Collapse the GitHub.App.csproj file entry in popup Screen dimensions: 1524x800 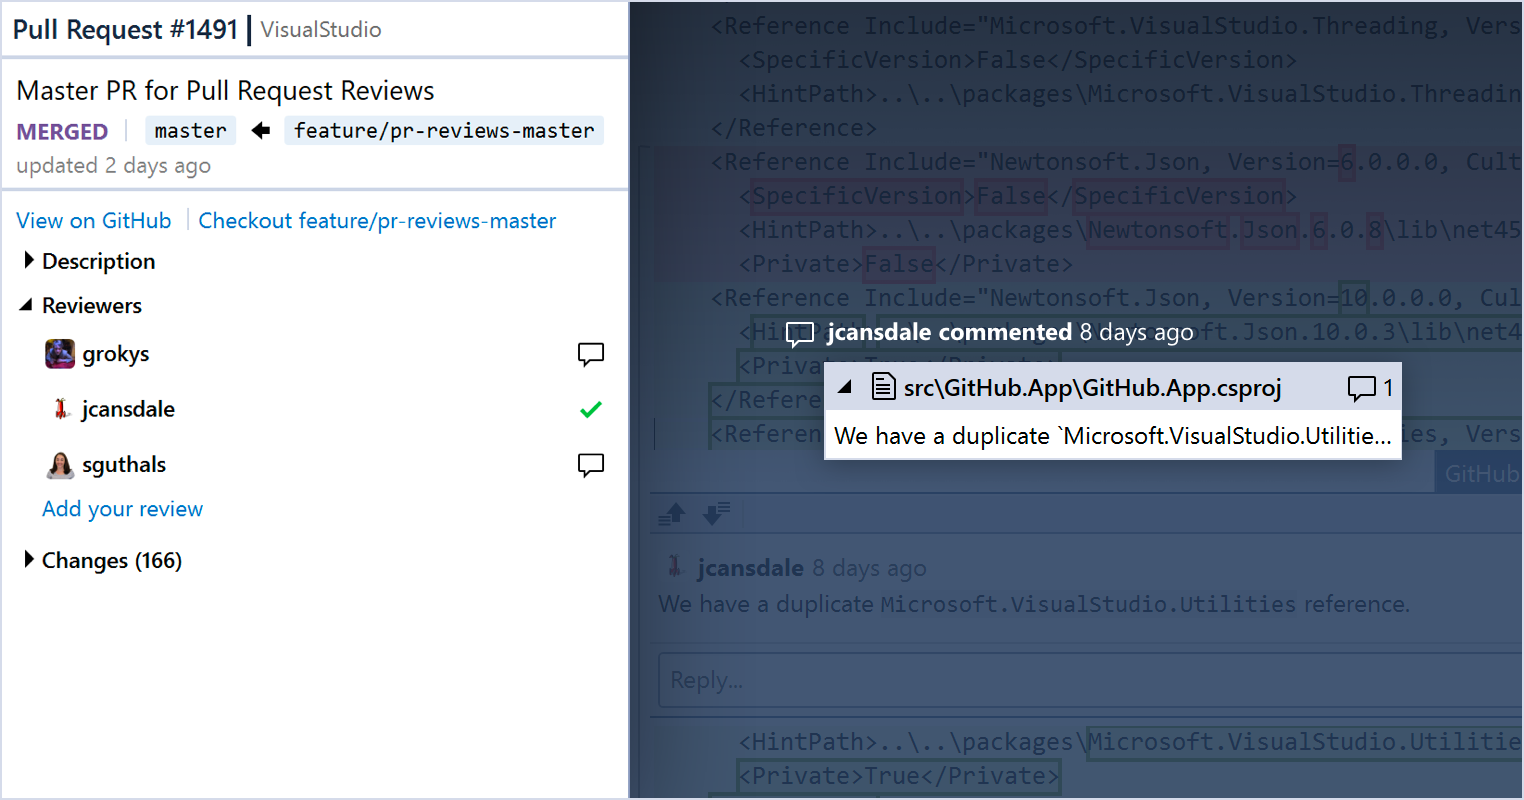(x=845, y=387)
